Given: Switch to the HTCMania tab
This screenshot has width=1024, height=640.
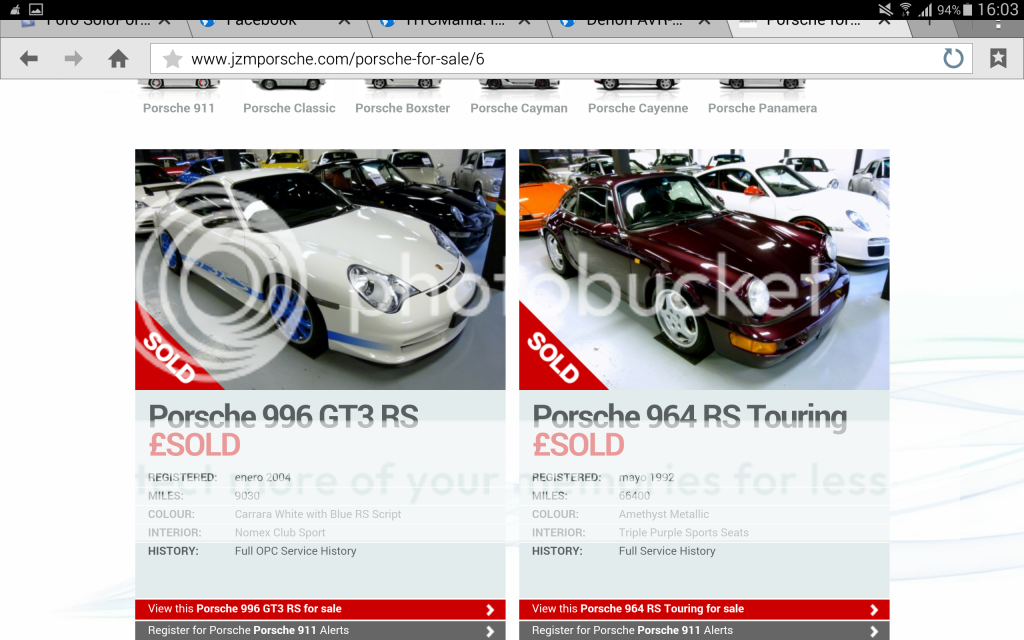Looking at the screenshot, I should pyautogui.click(x=442, y=20).
